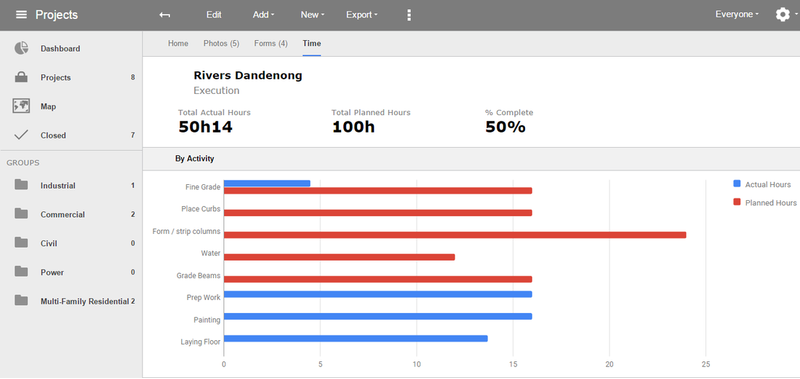Screen dimensions: 800x379
Task: Click the Projects title in header
Action: 57,15
